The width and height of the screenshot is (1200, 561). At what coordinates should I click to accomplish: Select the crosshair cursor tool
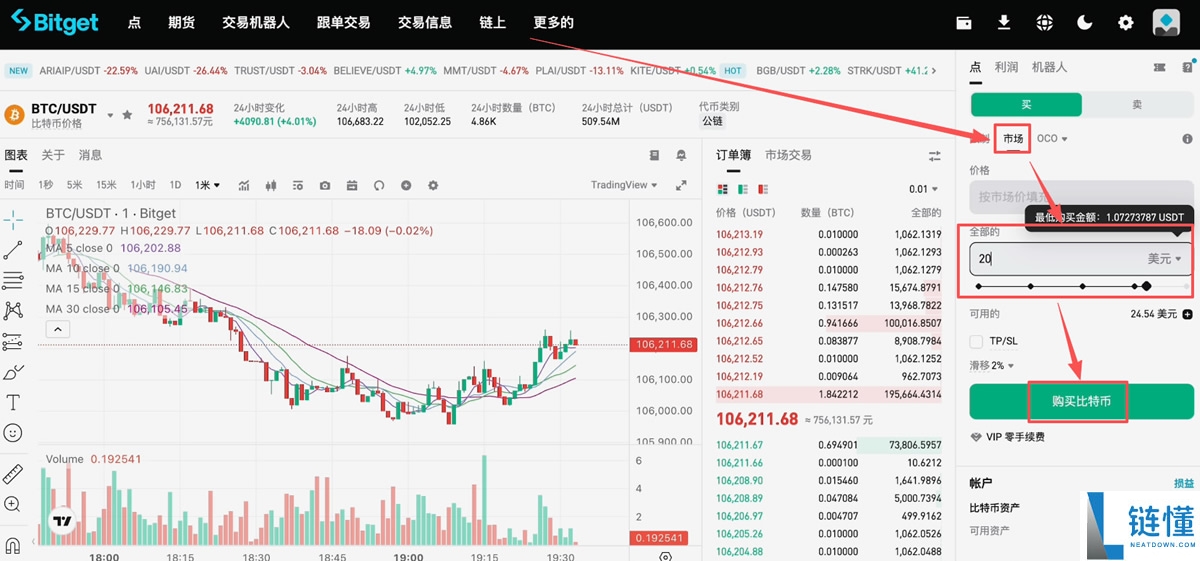[13, 219]
